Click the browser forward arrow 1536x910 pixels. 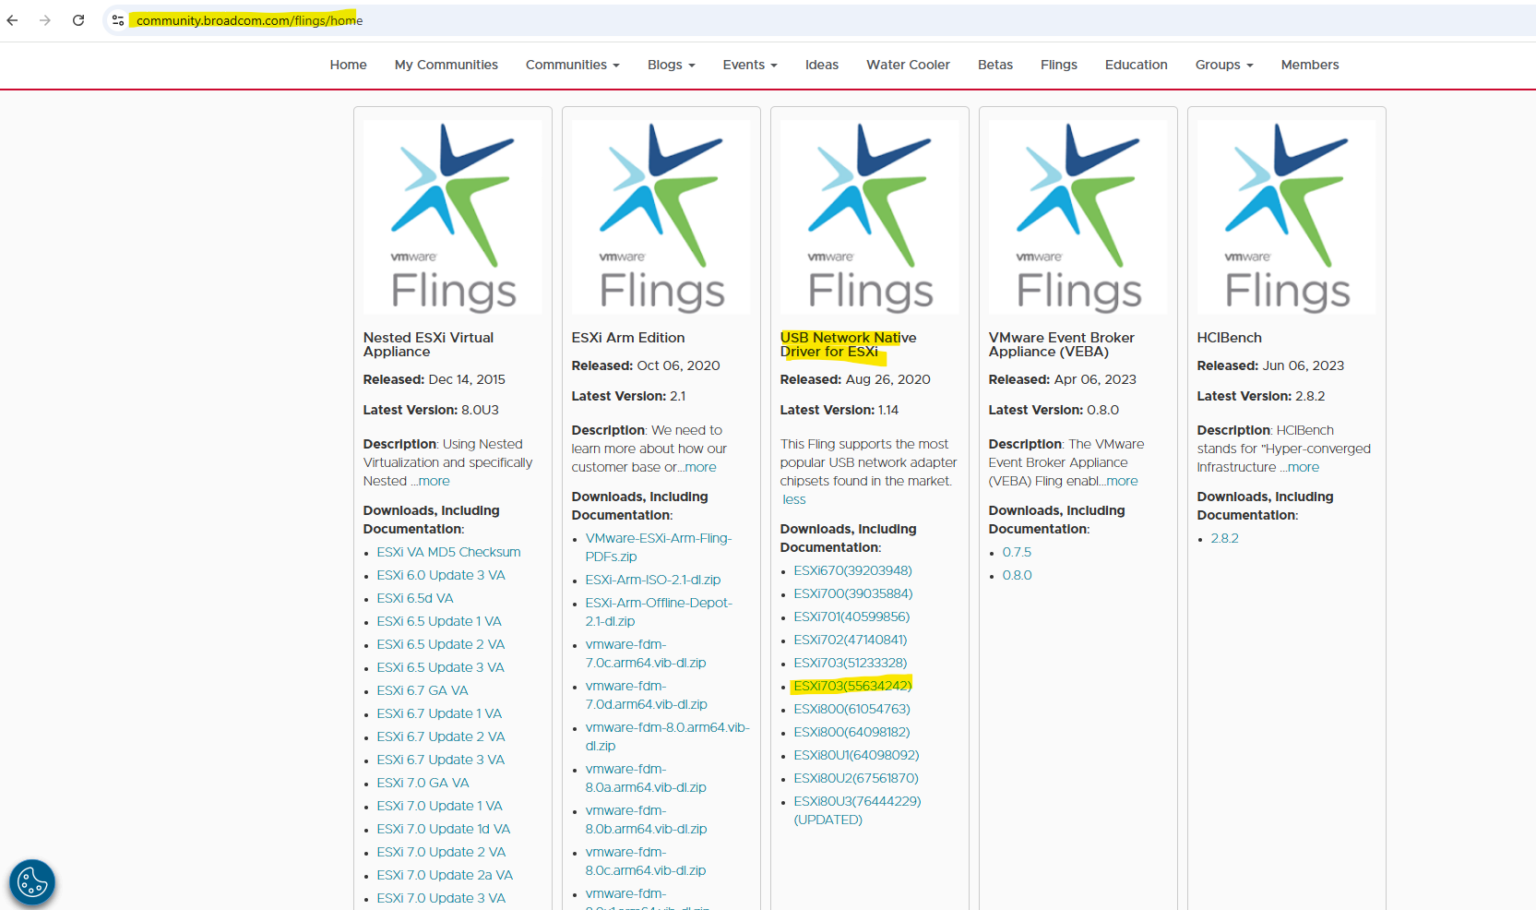click(44, 20)
